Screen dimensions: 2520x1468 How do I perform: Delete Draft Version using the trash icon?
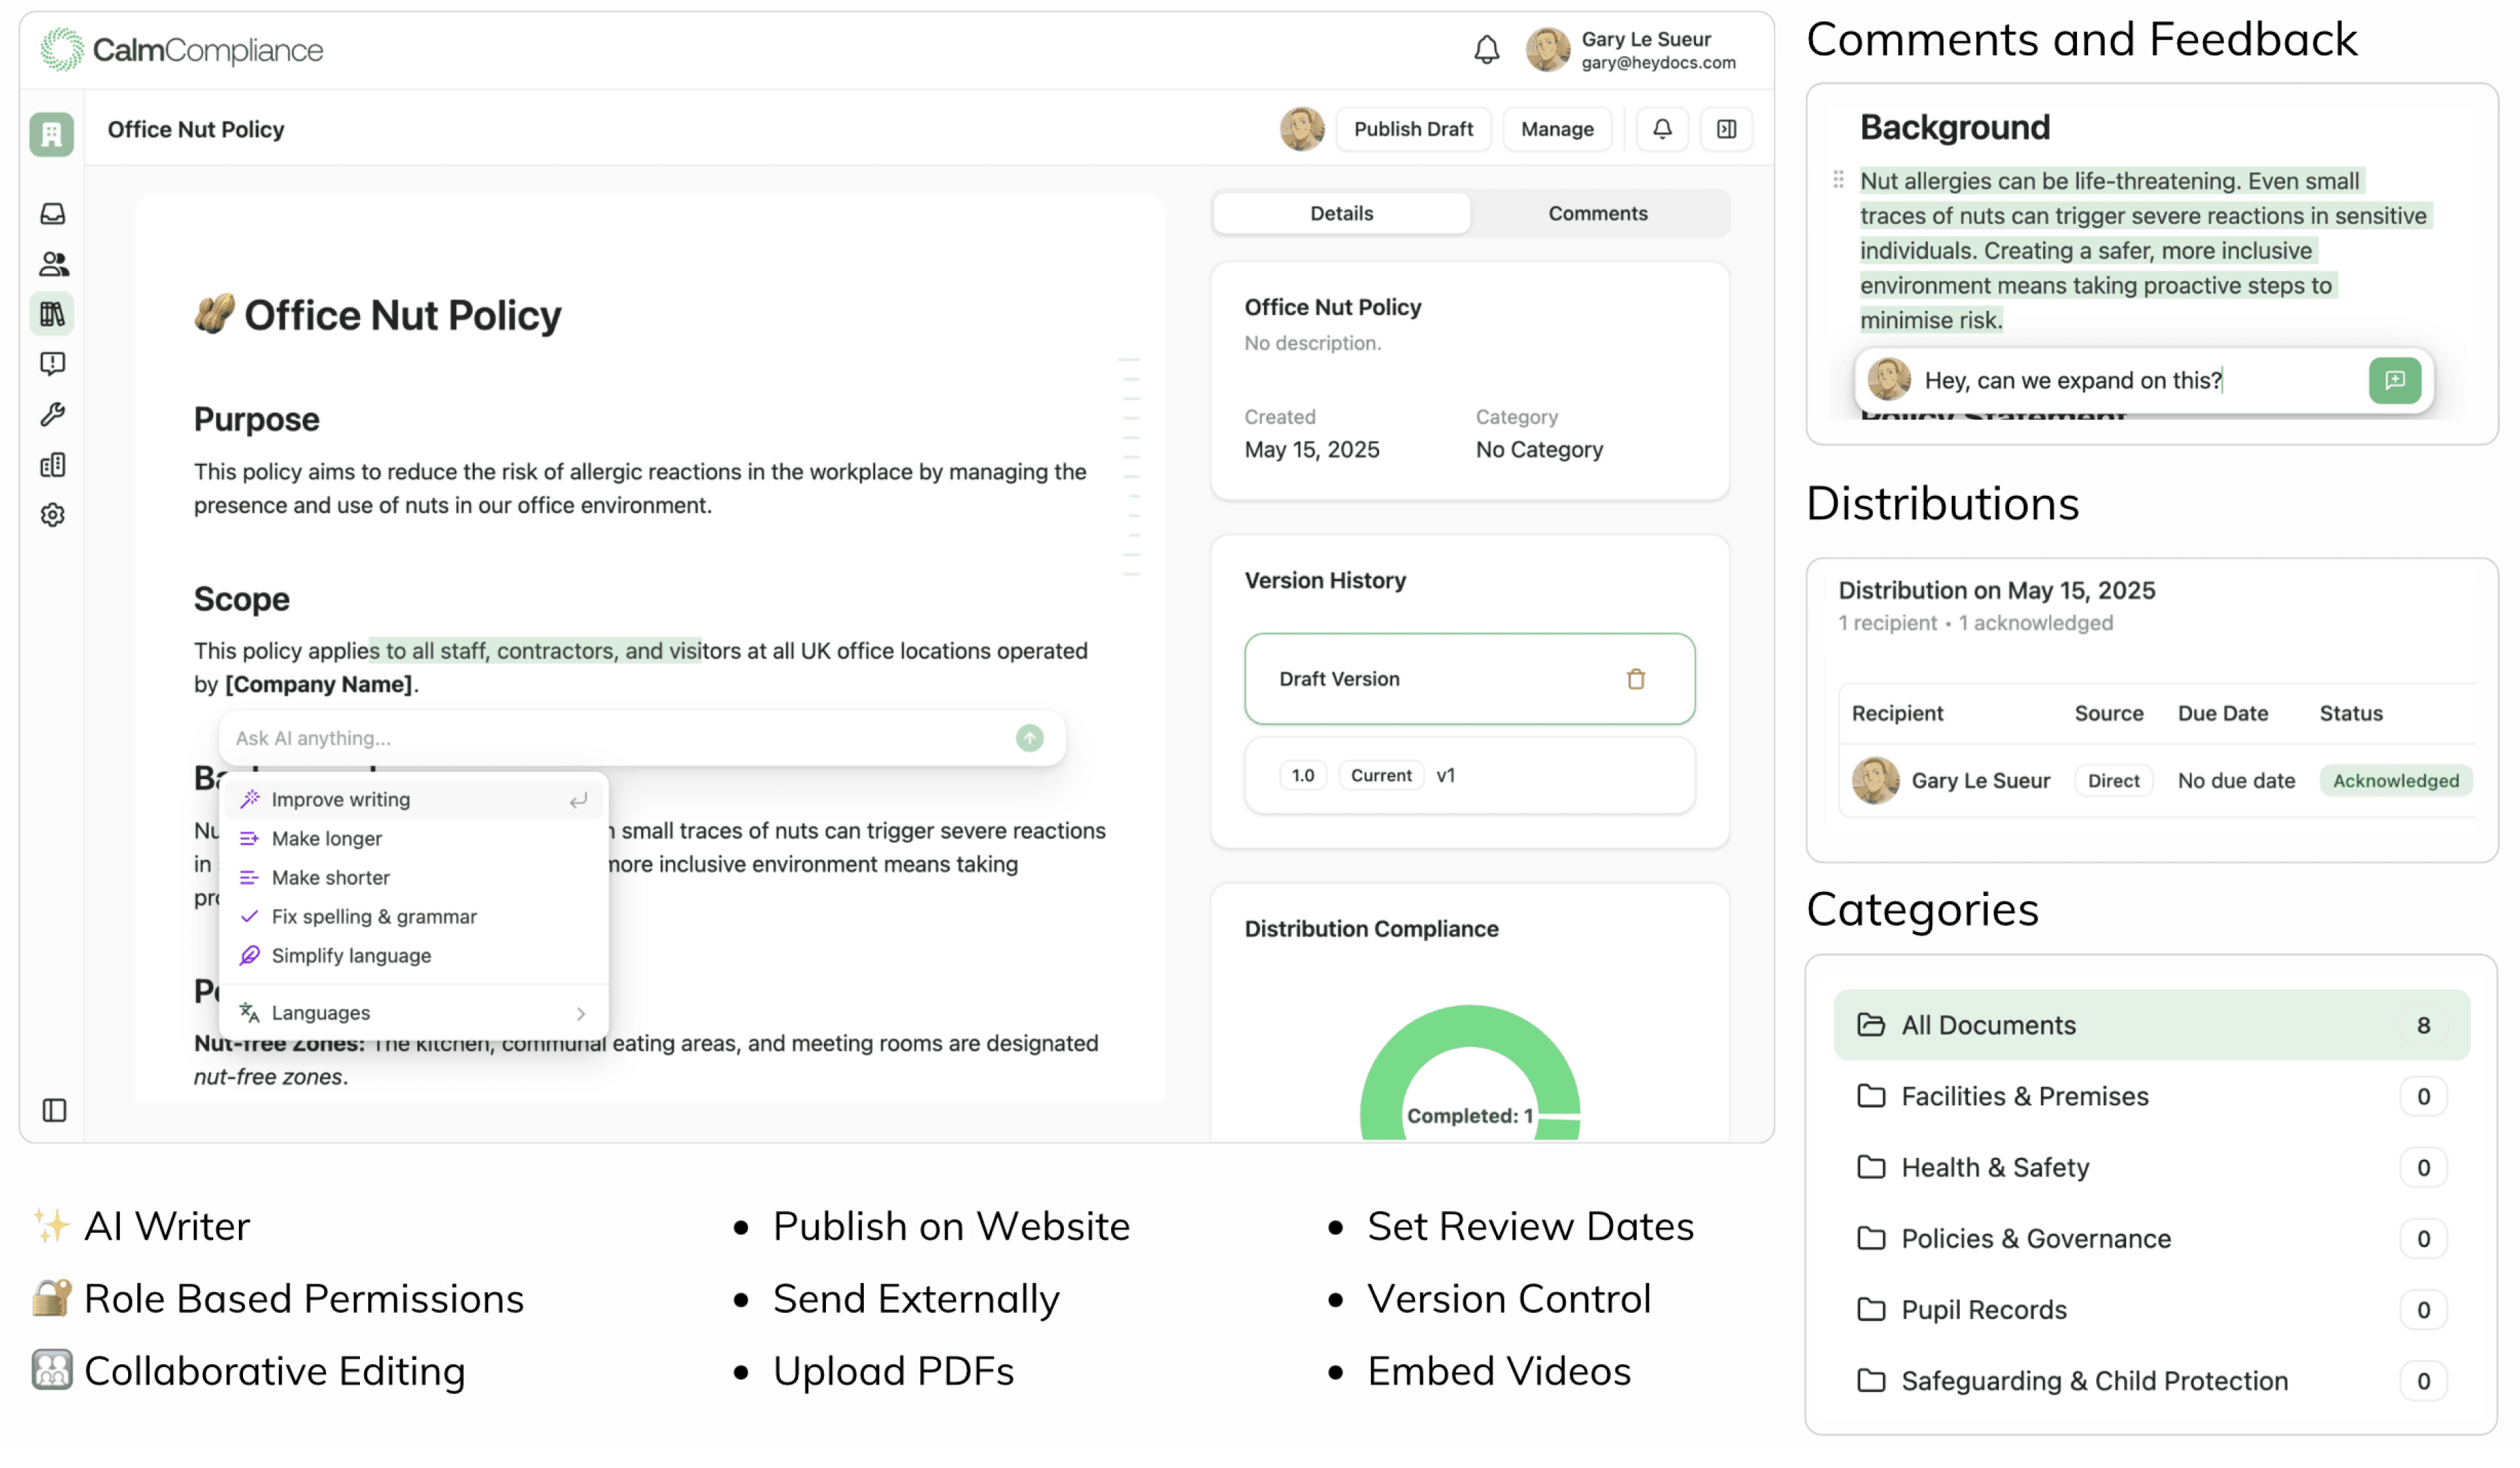(x=1636, y=679)
